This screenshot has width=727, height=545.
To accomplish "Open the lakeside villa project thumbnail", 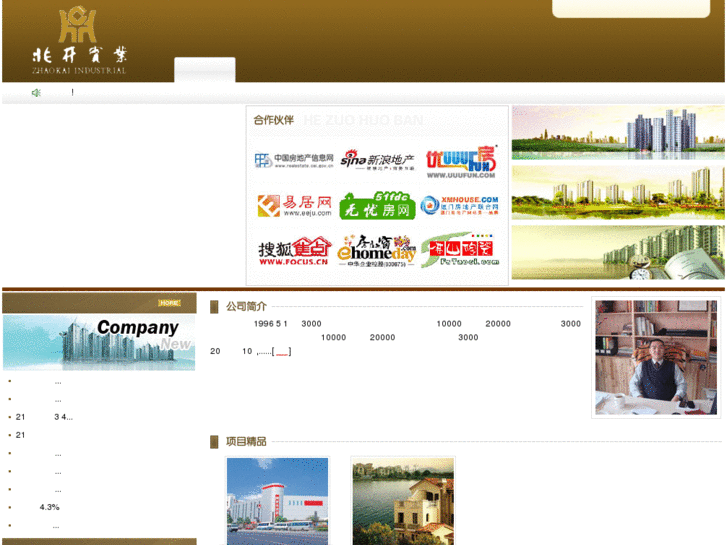I will (x=403, y=501).
